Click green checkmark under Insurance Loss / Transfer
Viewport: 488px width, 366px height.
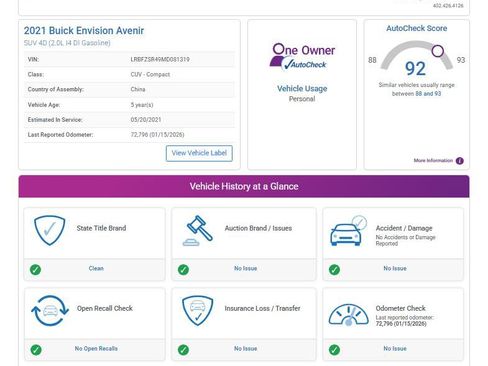coord(183,350)
